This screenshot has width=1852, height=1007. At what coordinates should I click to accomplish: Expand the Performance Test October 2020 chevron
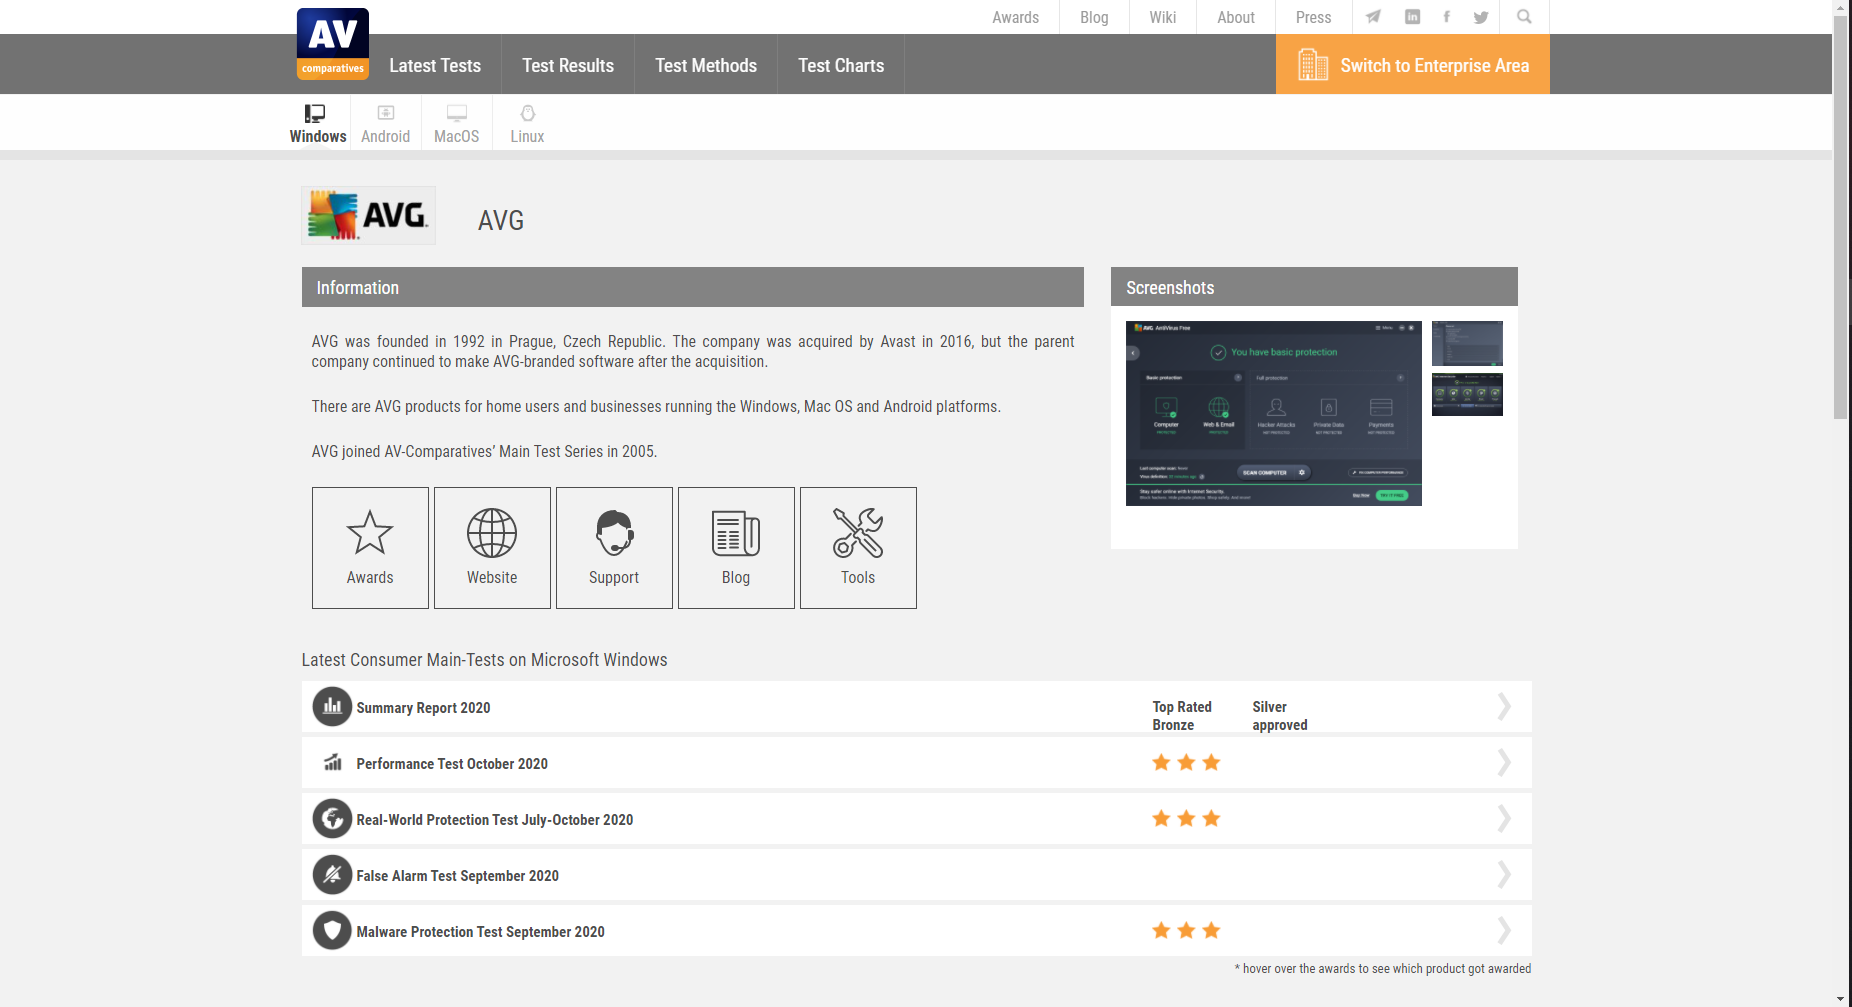tap(1504, 763)
